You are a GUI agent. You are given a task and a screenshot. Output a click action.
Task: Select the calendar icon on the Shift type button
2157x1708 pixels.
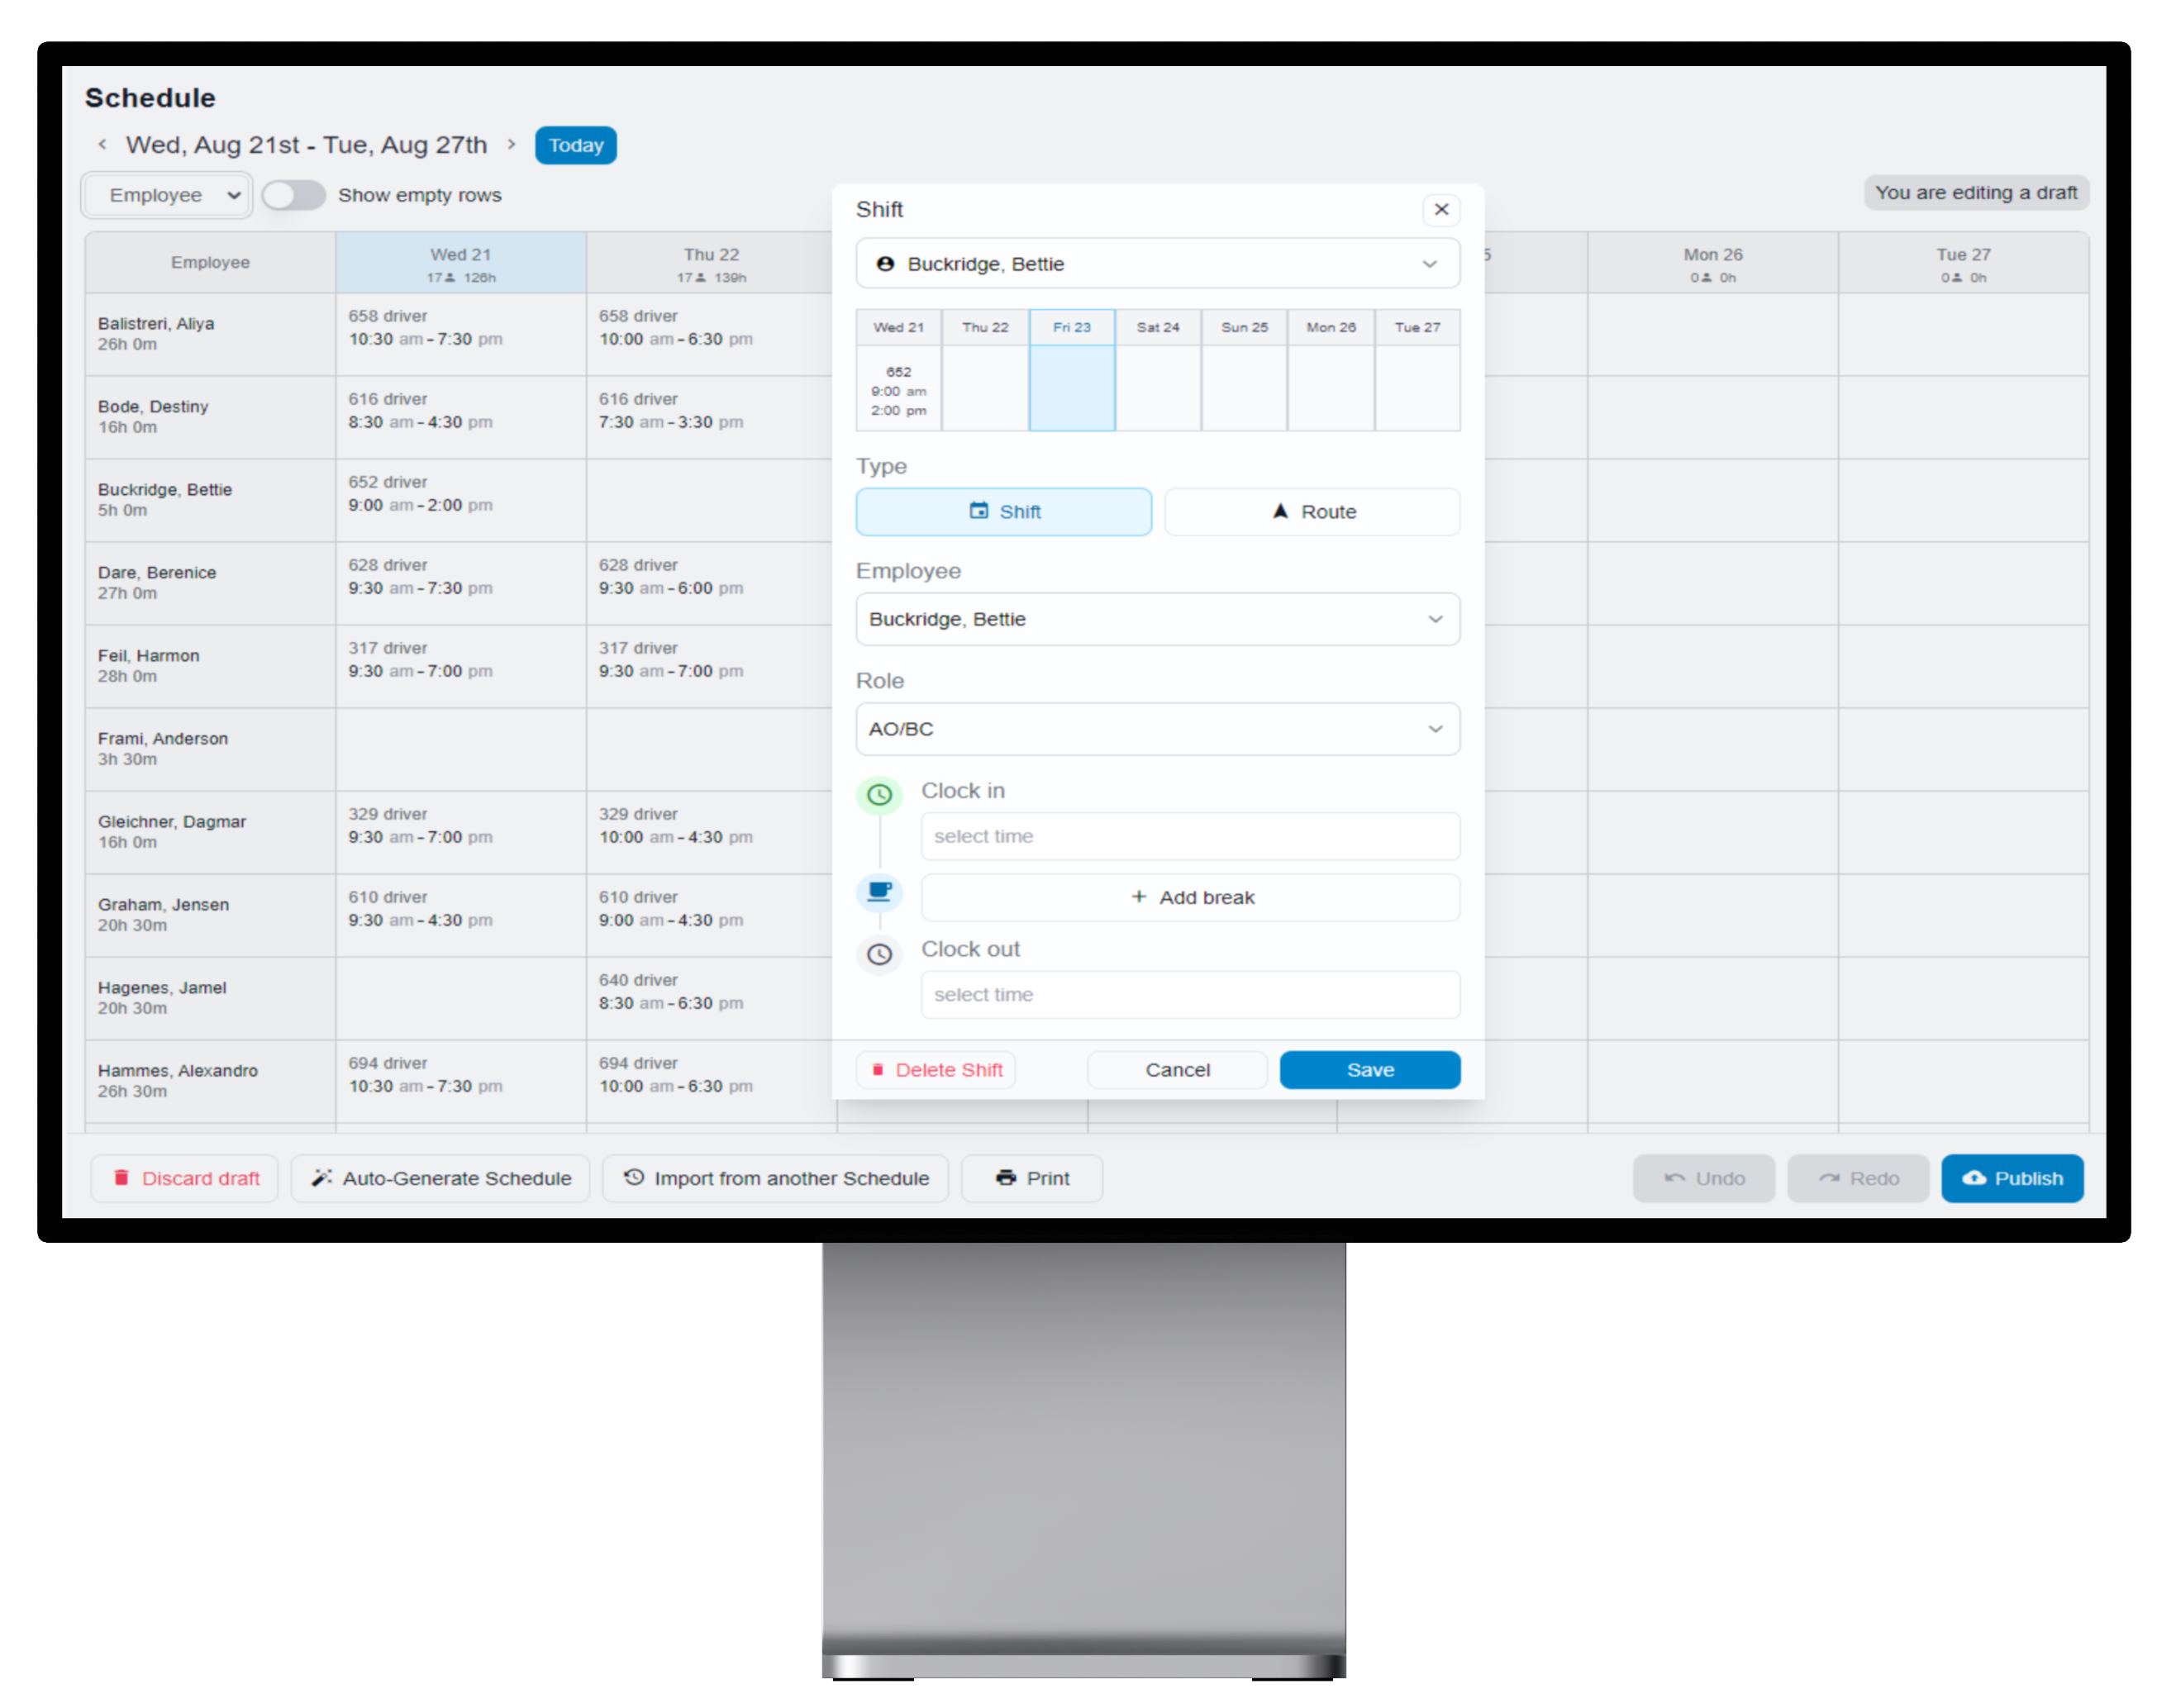[978, 511]
